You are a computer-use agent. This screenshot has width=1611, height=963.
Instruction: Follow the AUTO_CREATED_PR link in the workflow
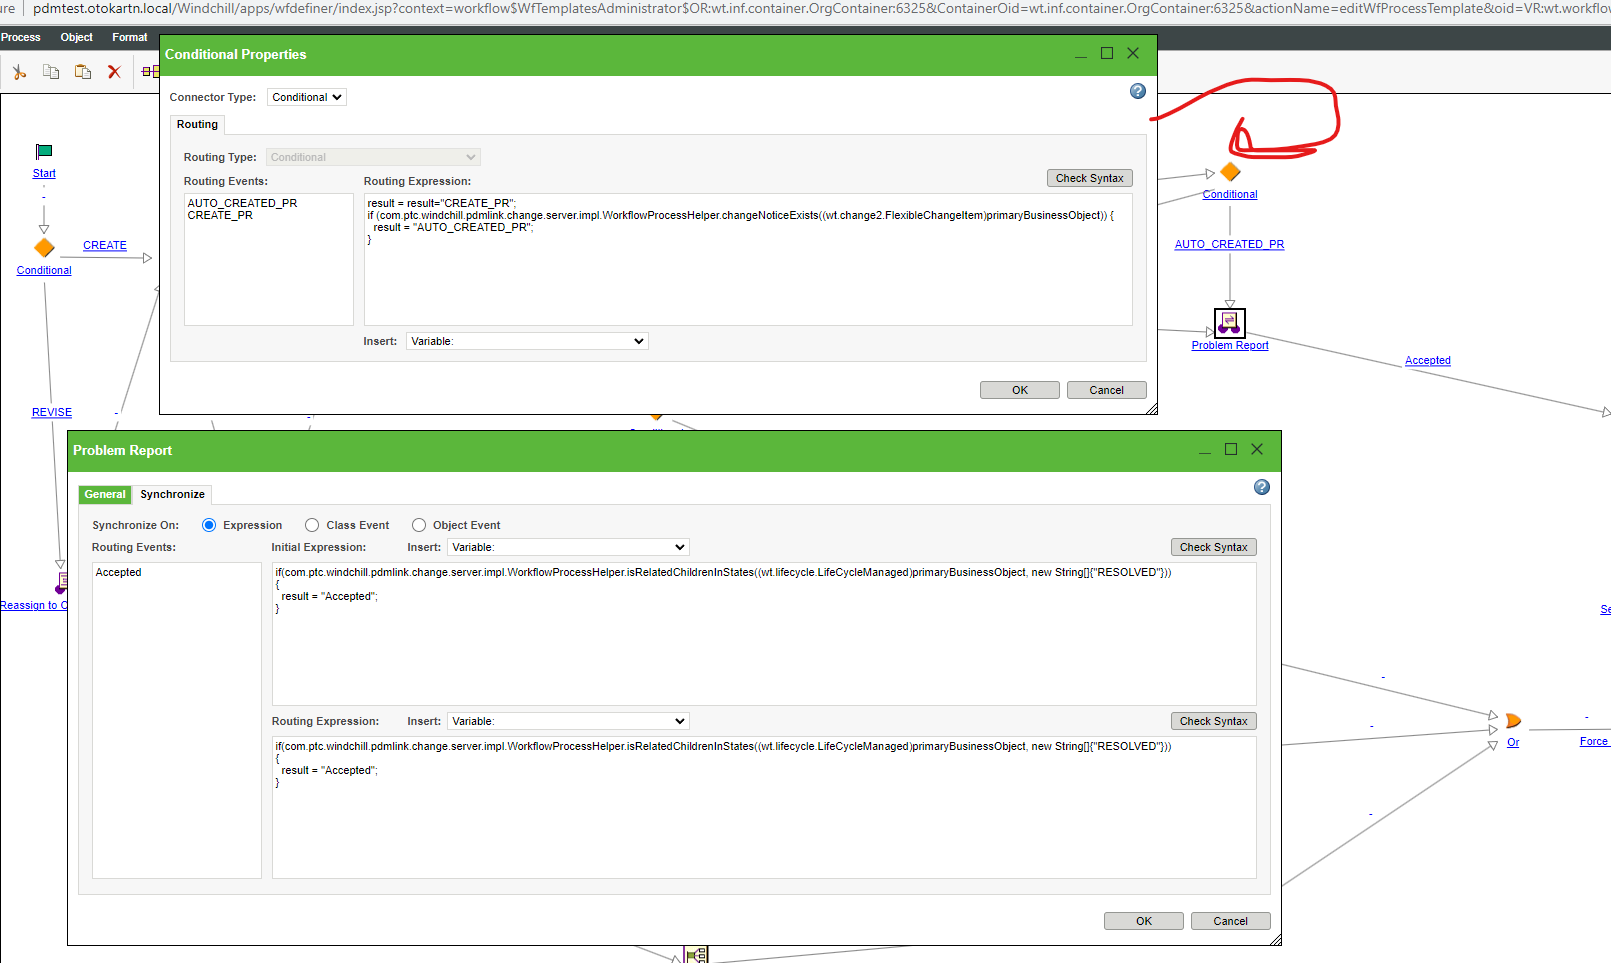1229,243
